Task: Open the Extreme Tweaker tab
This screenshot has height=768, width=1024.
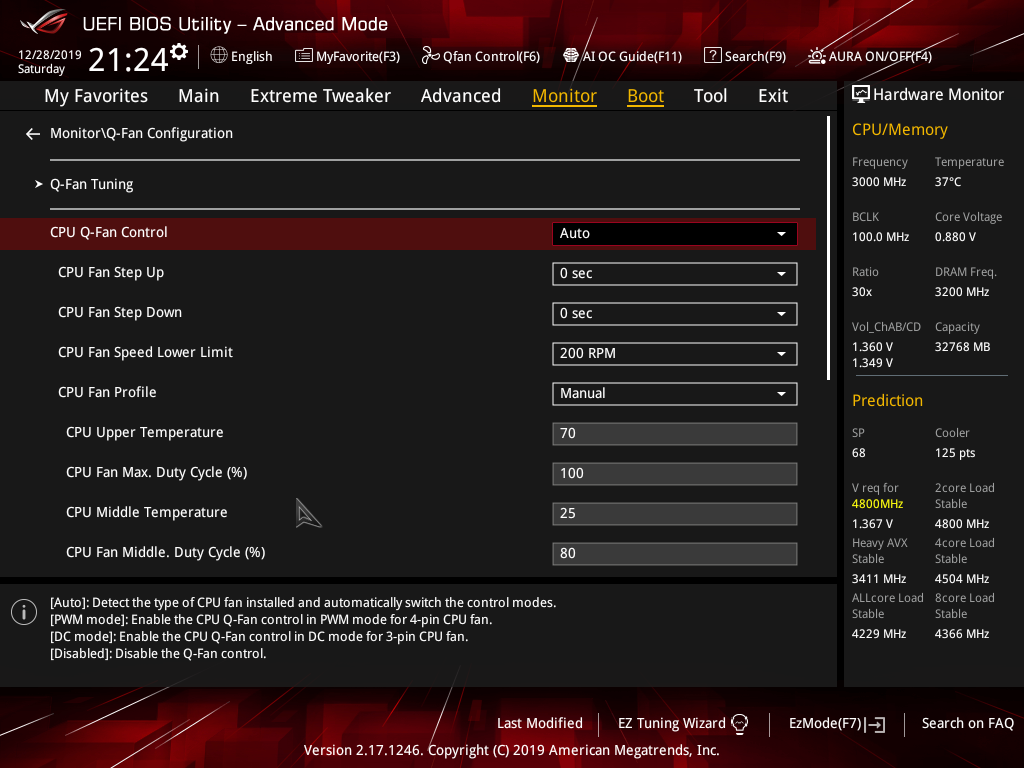Action: click(320, 96)
